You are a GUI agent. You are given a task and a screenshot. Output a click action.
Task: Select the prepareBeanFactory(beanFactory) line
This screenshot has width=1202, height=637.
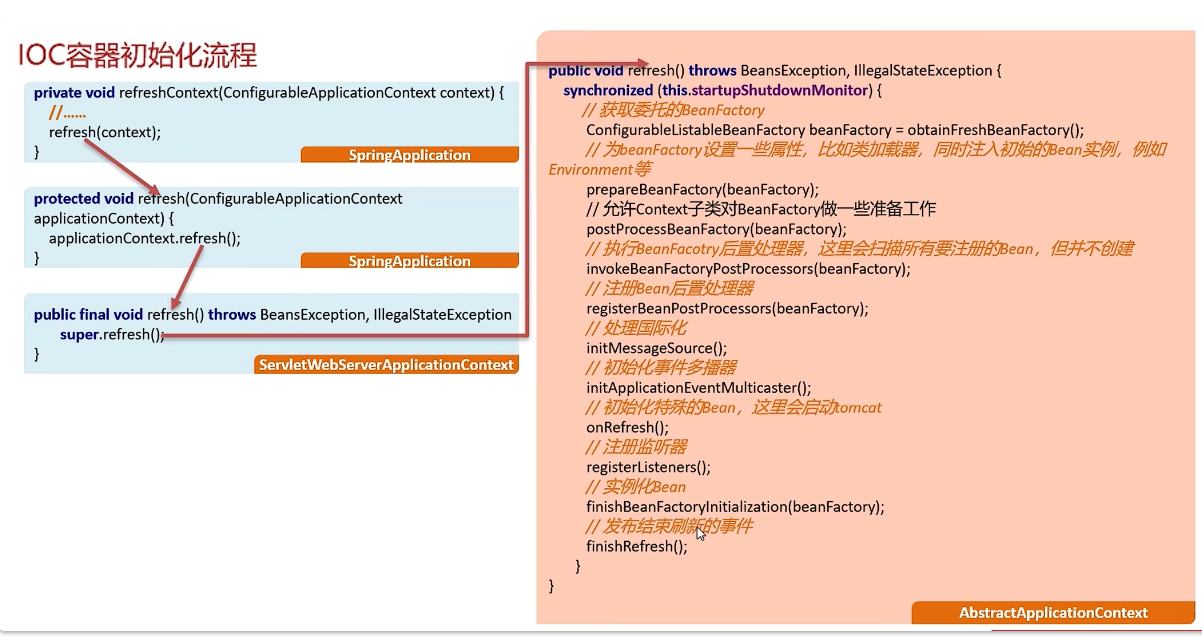(702, 189)
